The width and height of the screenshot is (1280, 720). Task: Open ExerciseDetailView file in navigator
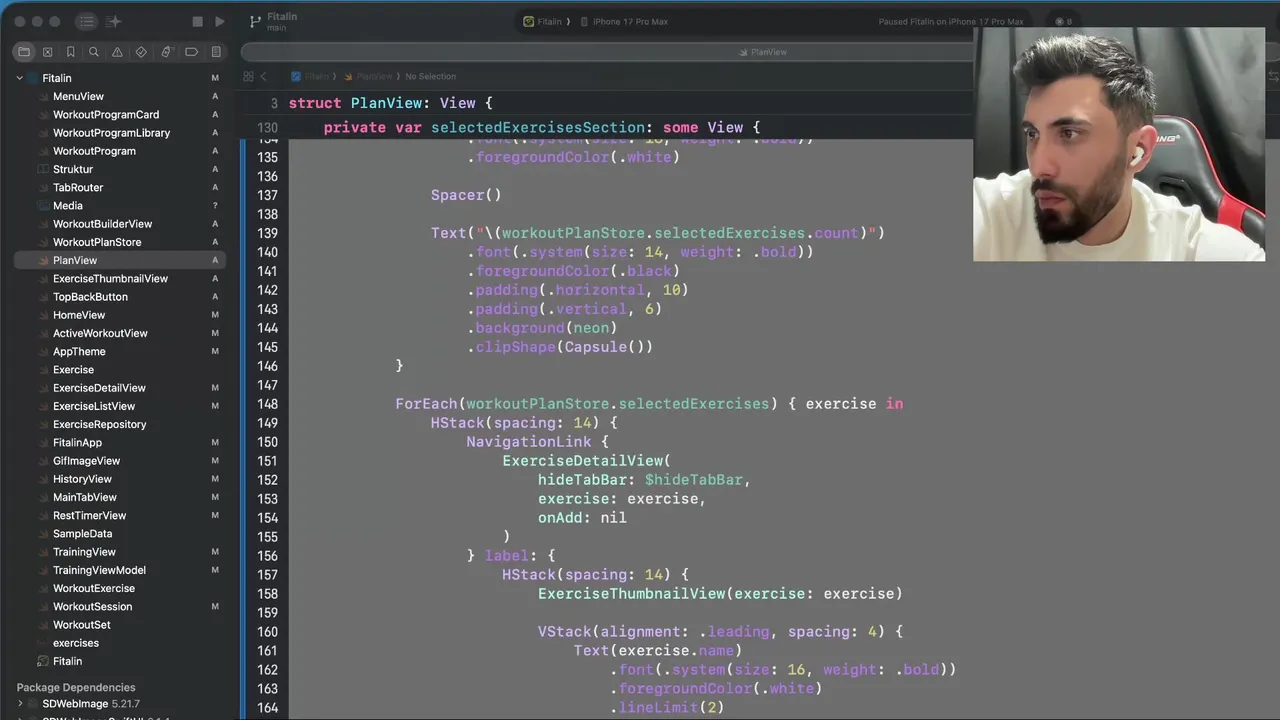click(99, 388)
